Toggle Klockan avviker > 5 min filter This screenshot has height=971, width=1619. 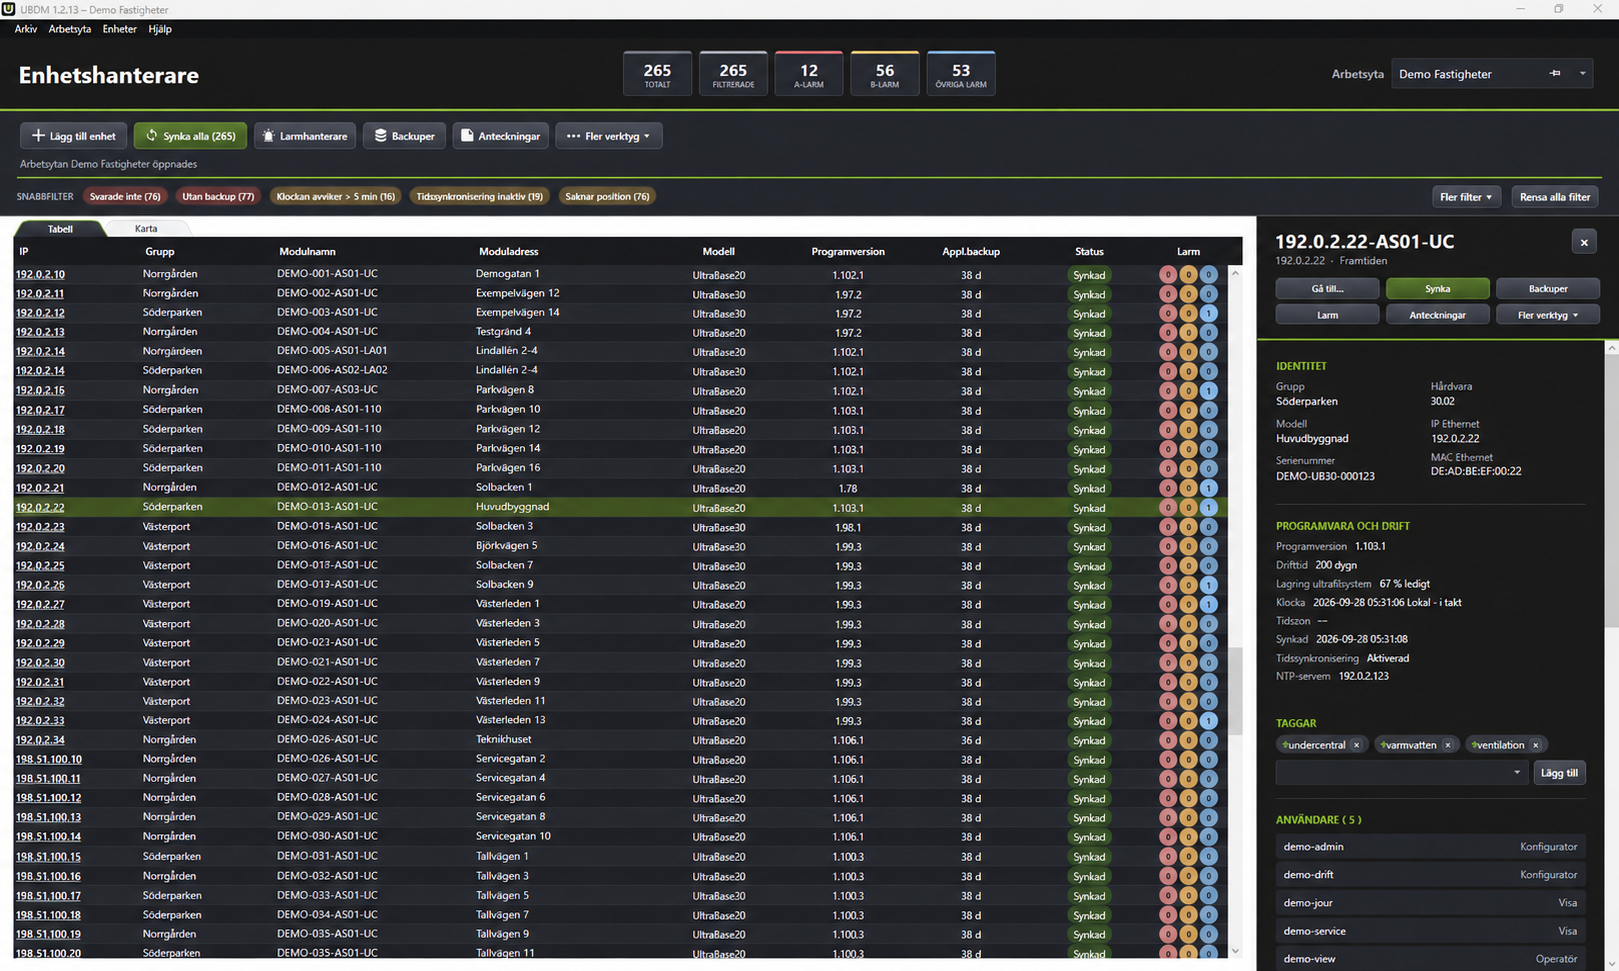(x=335, y=196)
